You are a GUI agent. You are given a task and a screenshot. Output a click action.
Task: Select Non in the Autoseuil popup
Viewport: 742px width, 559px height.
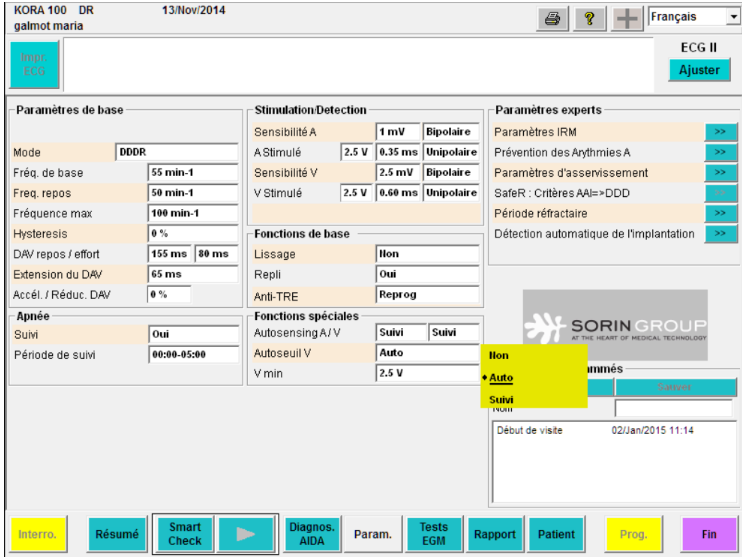pos(499,355)
